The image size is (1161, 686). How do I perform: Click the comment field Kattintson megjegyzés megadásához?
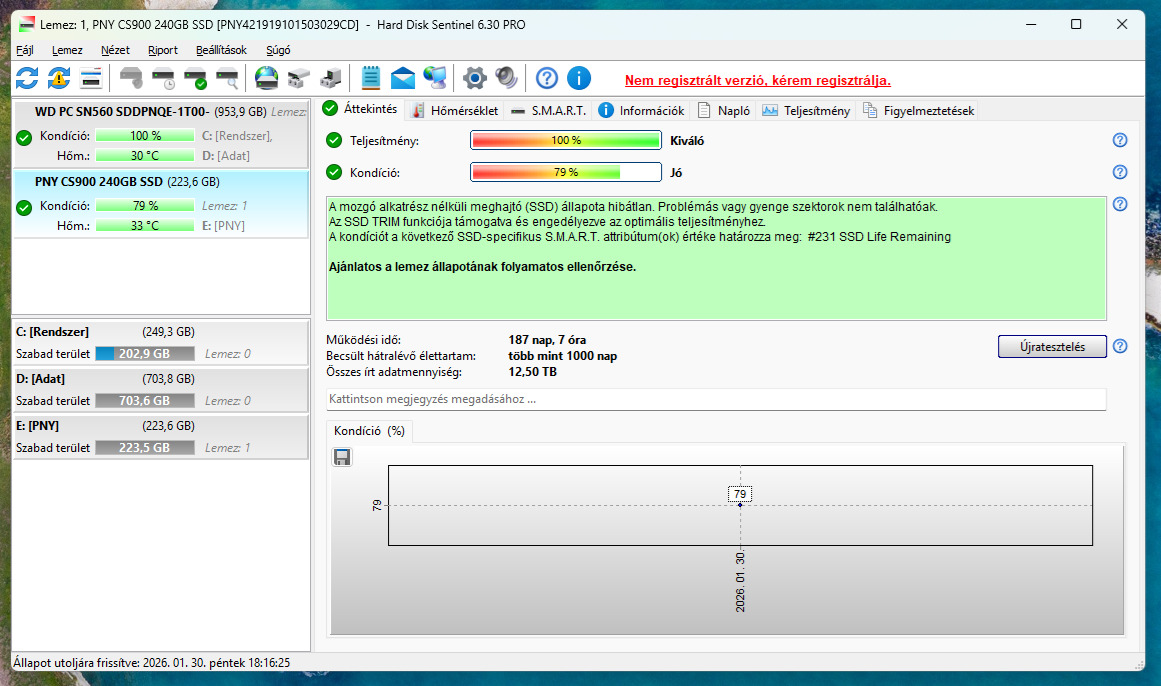(x=716, y=399)
